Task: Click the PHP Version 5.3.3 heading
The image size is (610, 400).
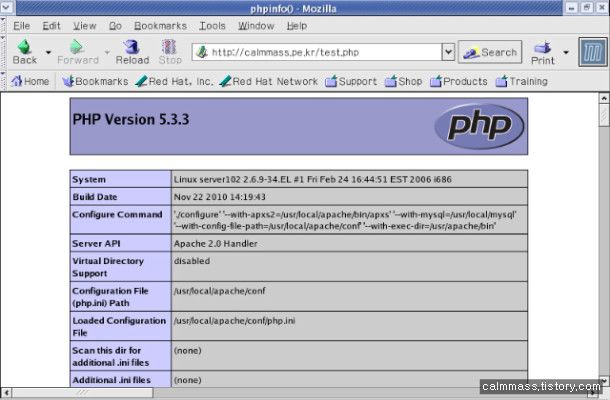Action: pyautogui.click(x=131, y=119)
